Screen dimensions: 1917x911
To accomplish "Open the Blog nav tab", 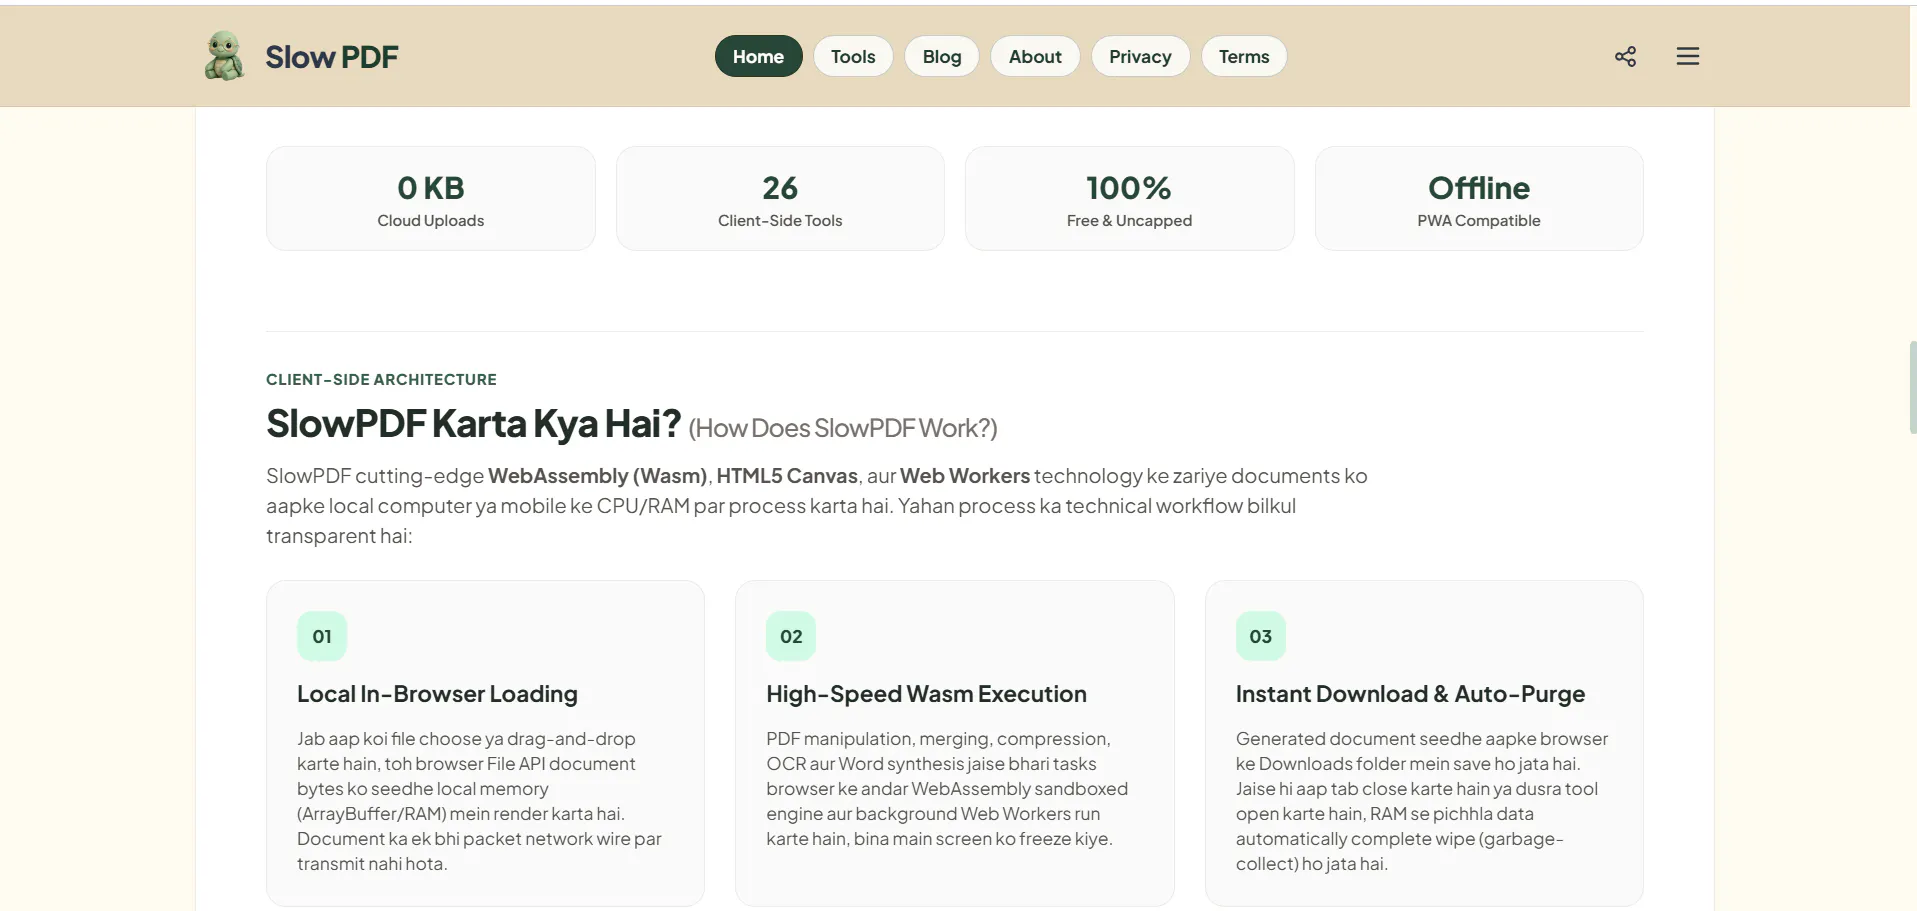I will pyautogui.click(x=942, y=56).
